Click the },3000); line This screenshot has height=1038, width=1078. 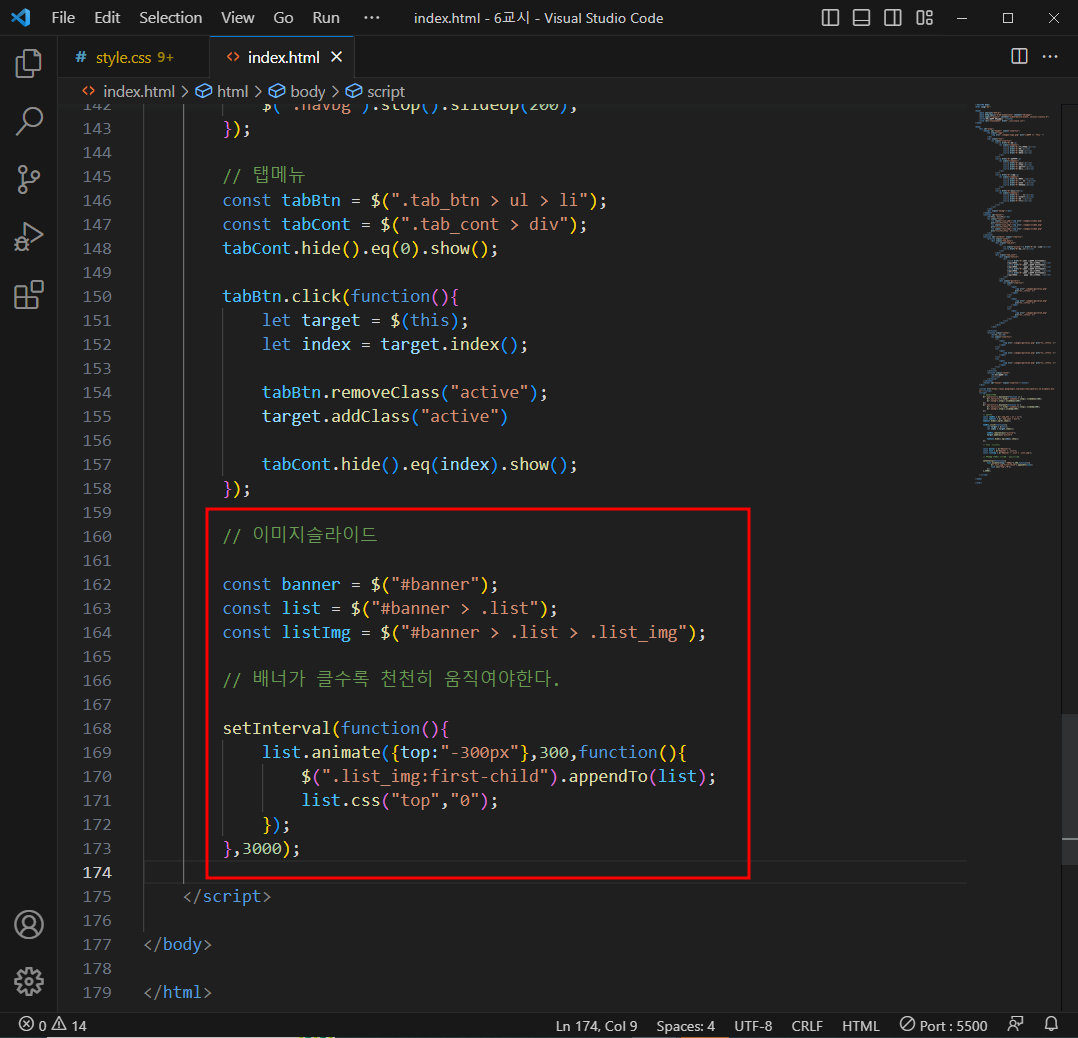(x=261, y=849)
